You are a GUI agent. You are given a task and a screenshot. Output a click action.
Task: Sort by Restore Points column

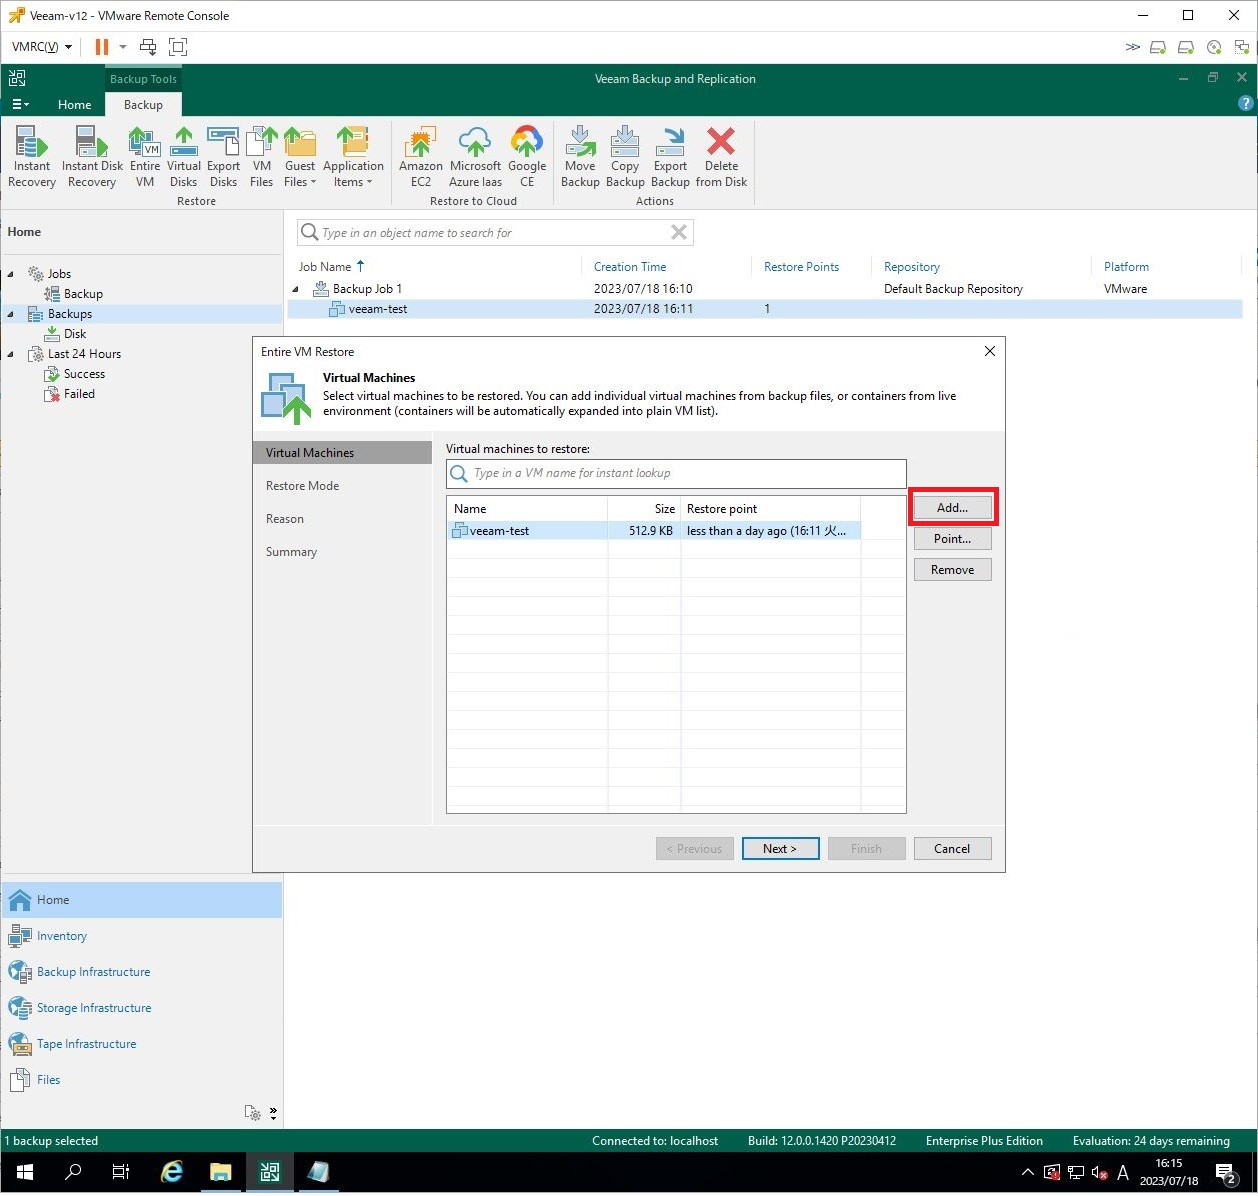801,267
